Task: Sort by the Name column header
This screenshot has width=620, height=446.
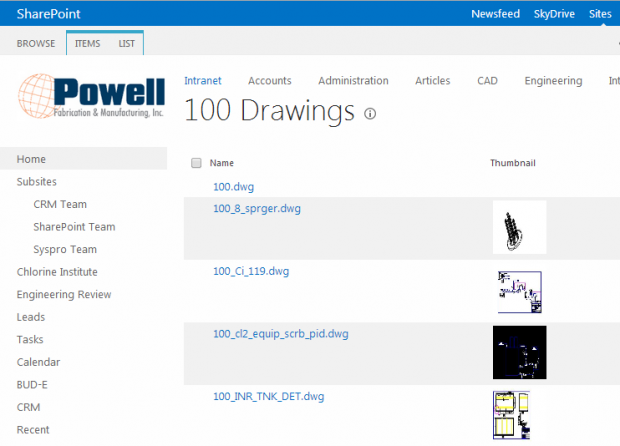Action: pos(221,163)
